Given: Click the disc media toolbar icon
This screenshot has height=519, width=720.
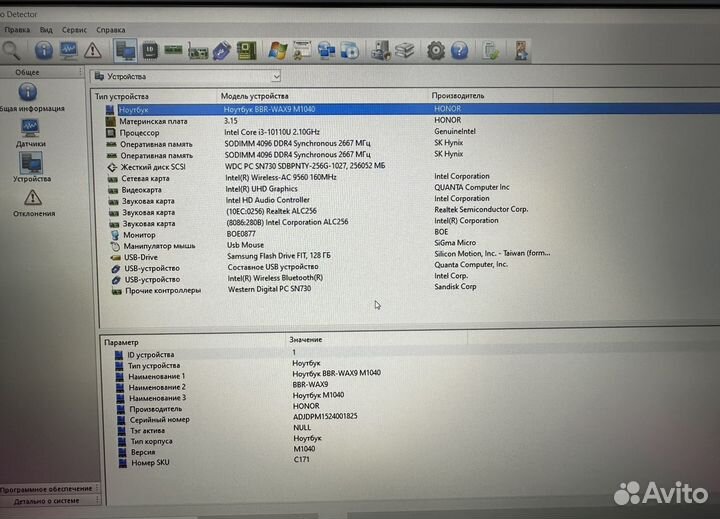Looking at the screenshot, I should click(x=350, y=51).
